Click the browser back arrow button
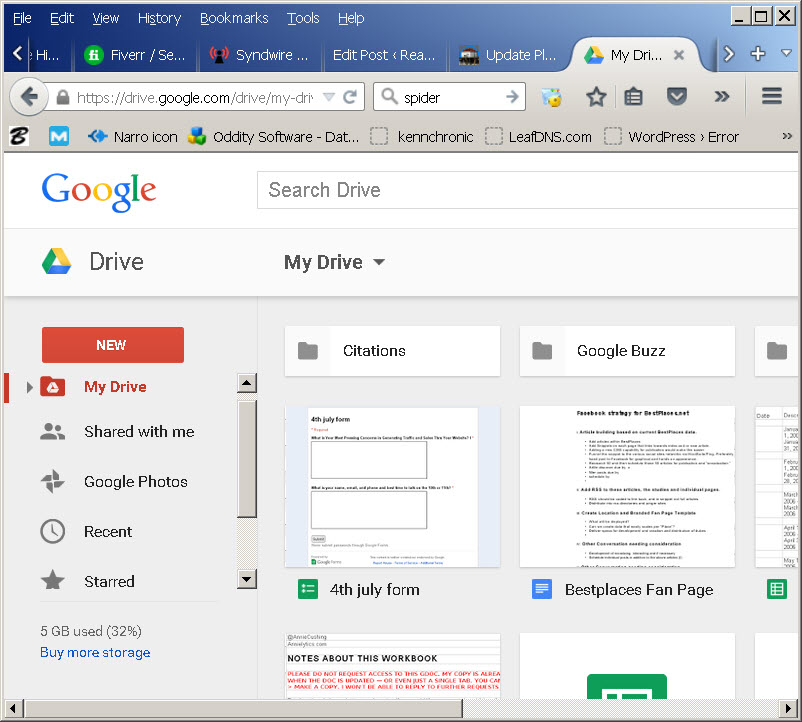Image resolution: width=802 pixels, height=722 pixels. pos(29,97)
